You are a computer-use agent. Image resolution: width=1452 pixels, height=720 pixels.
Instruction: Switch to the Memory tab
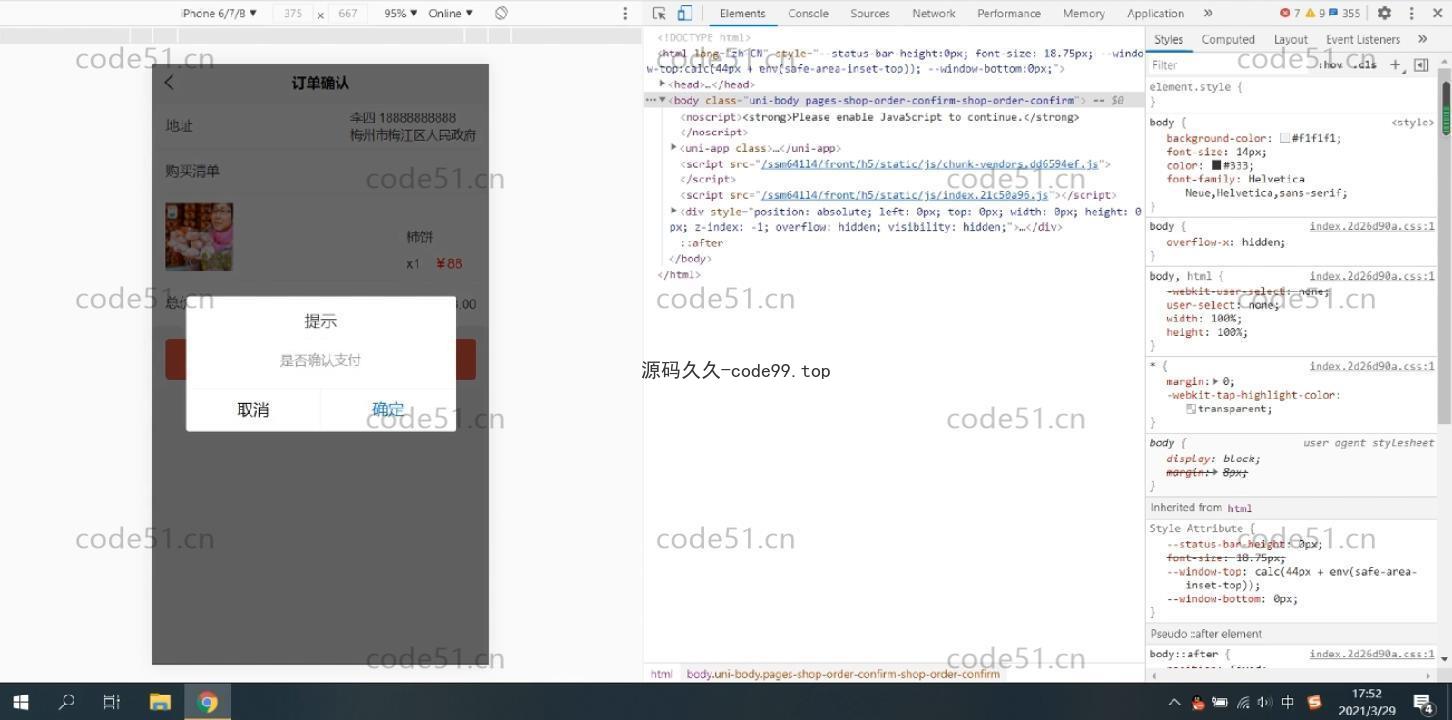tap(1084, 13)
